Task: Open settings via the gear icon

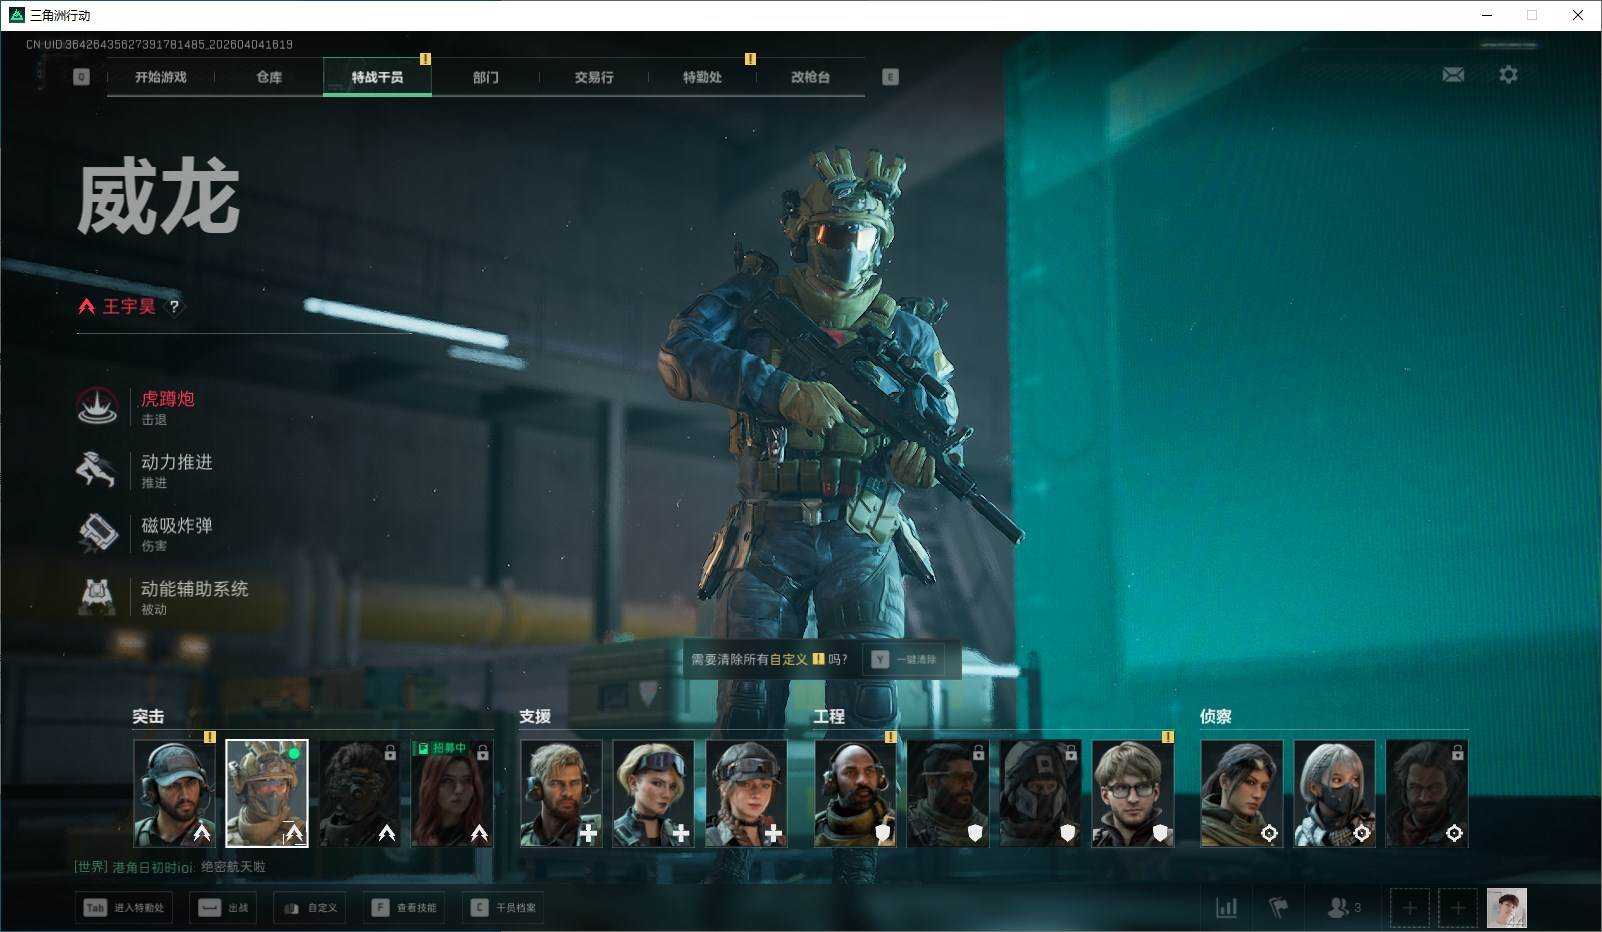Action: [1508, 75]
